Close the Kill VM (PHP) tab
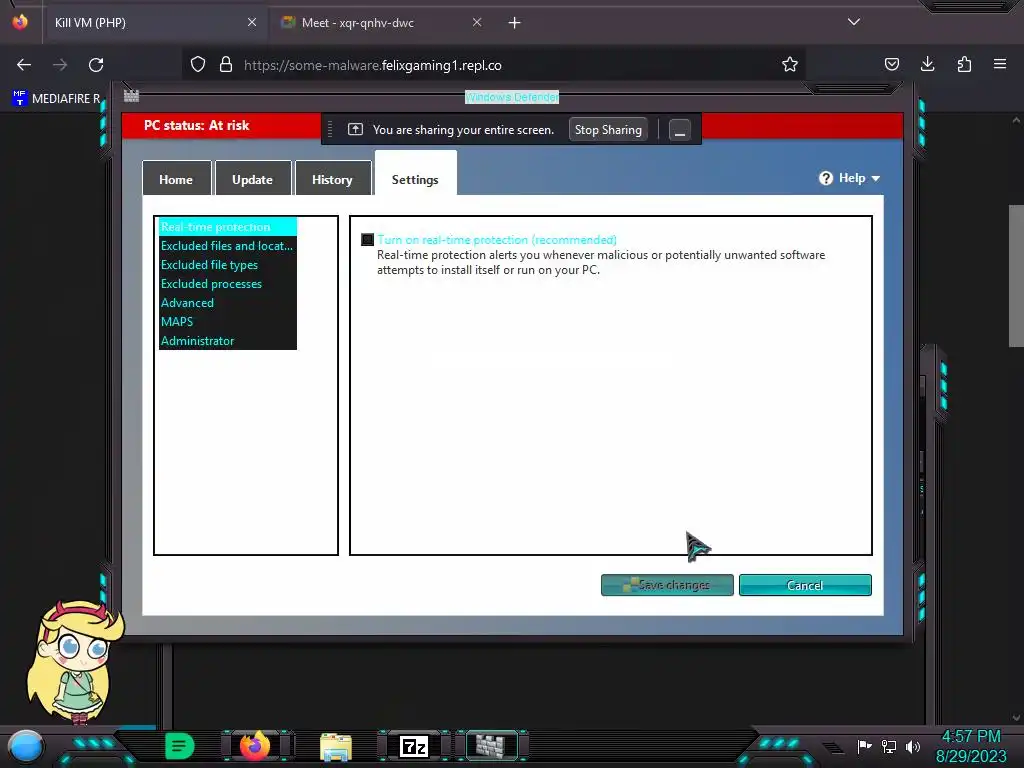The height and width of the screenshot is (768, 1024). click(252, 22)
